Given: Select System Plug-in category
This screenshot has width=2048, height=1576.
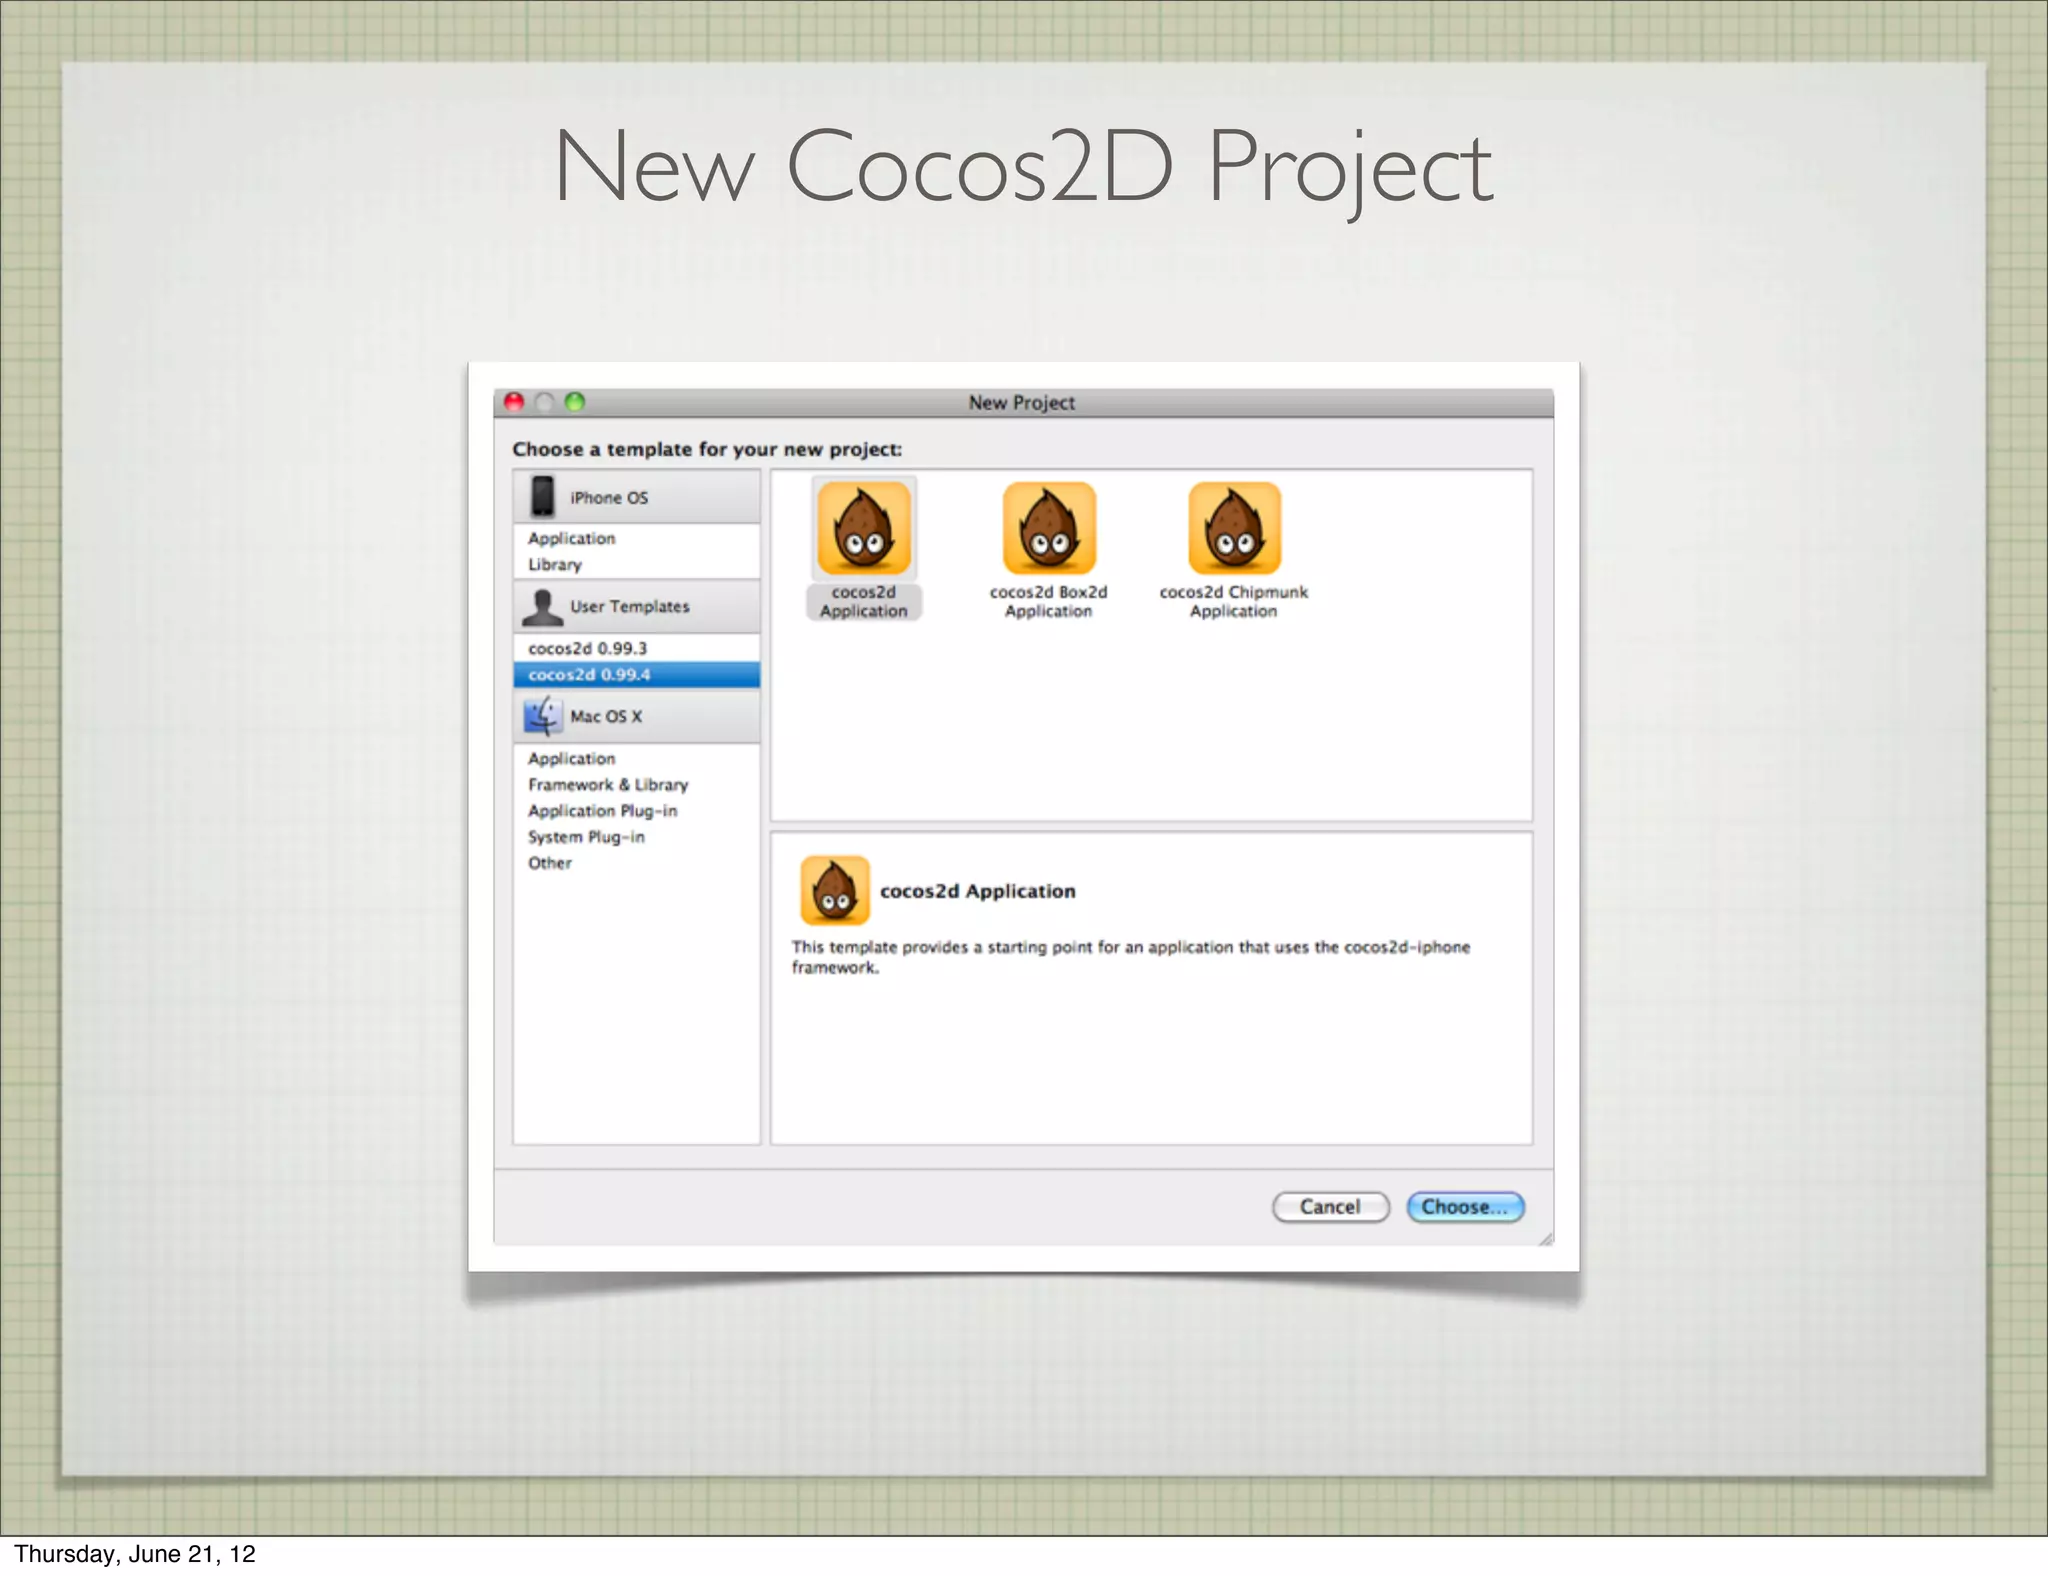Looking at the screenshot, I should click(636, 836).
